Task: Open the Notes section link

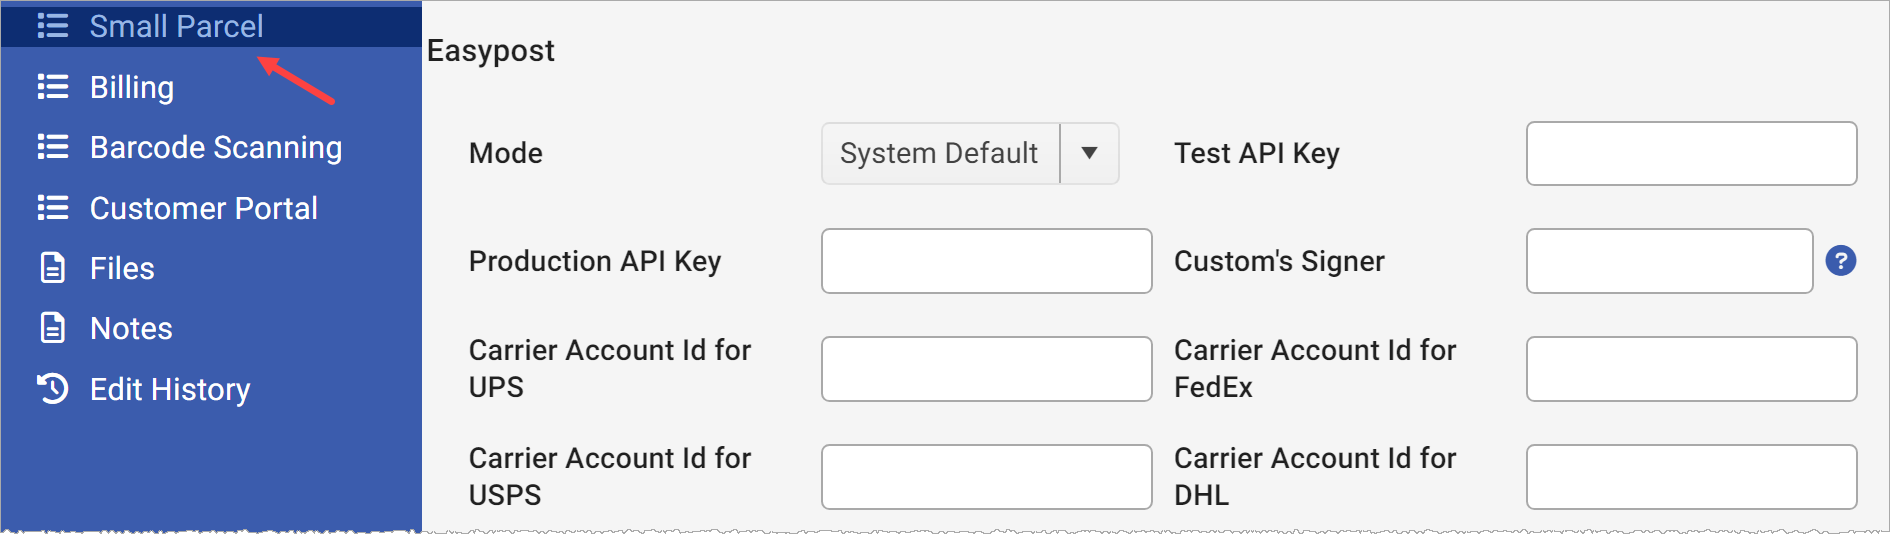Action: click(131, 328)
